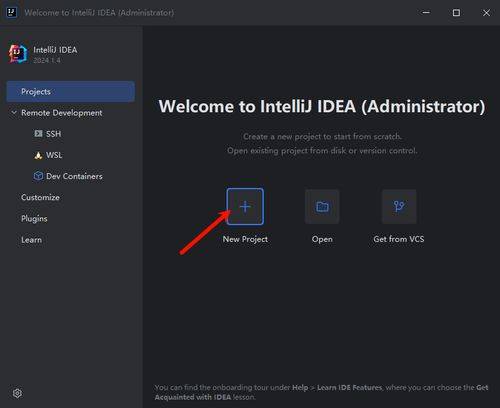Click the IntelliJ title bar app icon
500x408 pixels.
[12, 13]
